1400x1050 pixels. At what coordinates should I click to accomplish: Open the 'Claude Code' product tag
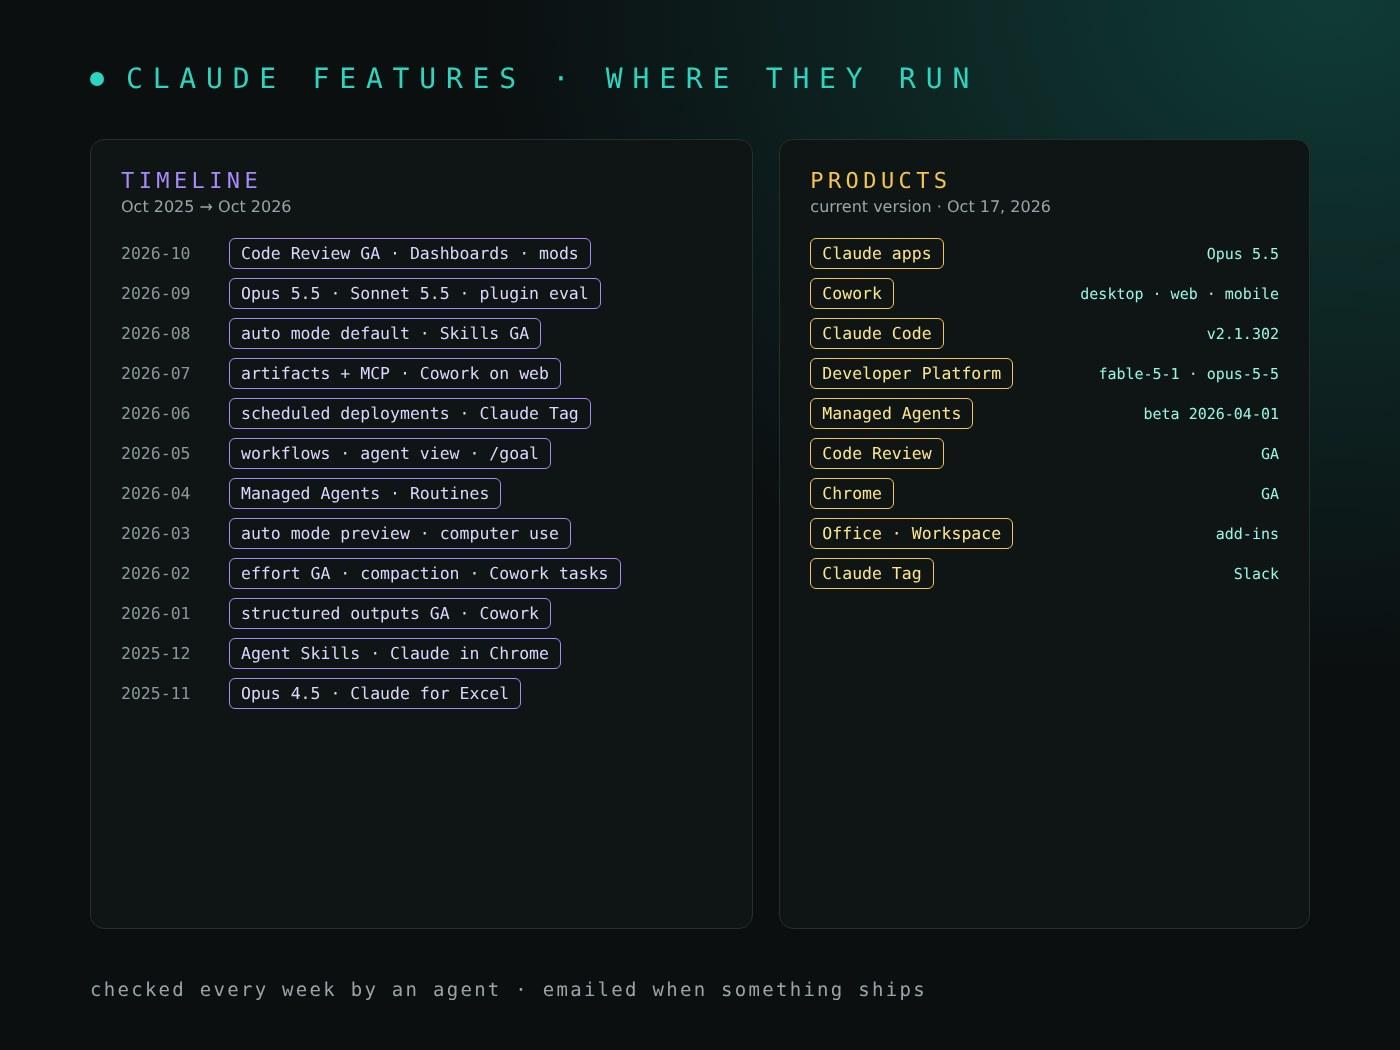point(877,334)
